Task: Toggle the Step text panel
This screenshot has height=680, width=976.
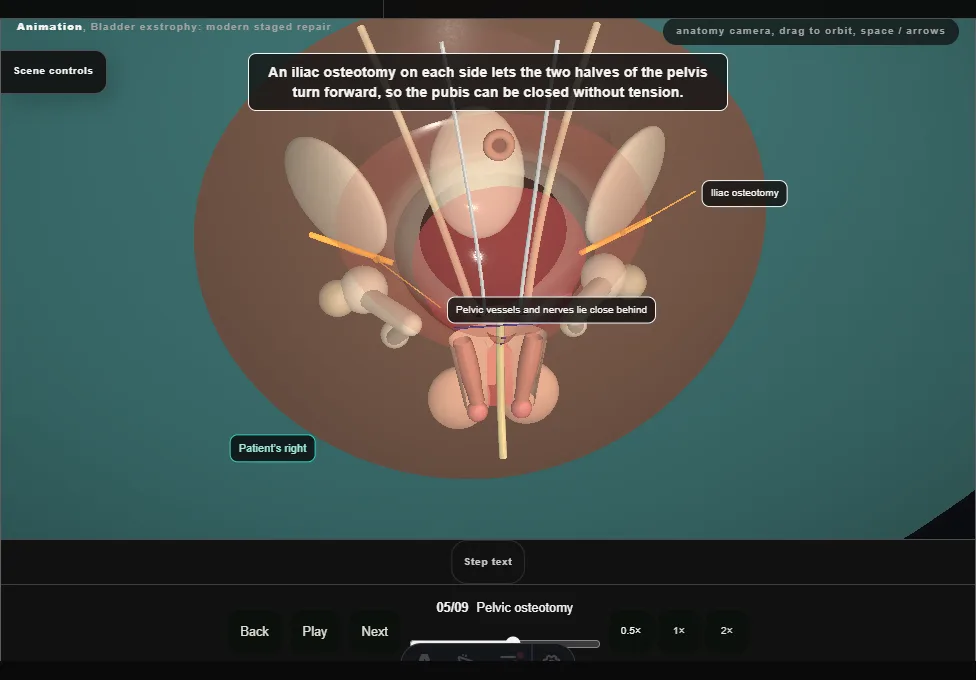Action: coord(488,562)
